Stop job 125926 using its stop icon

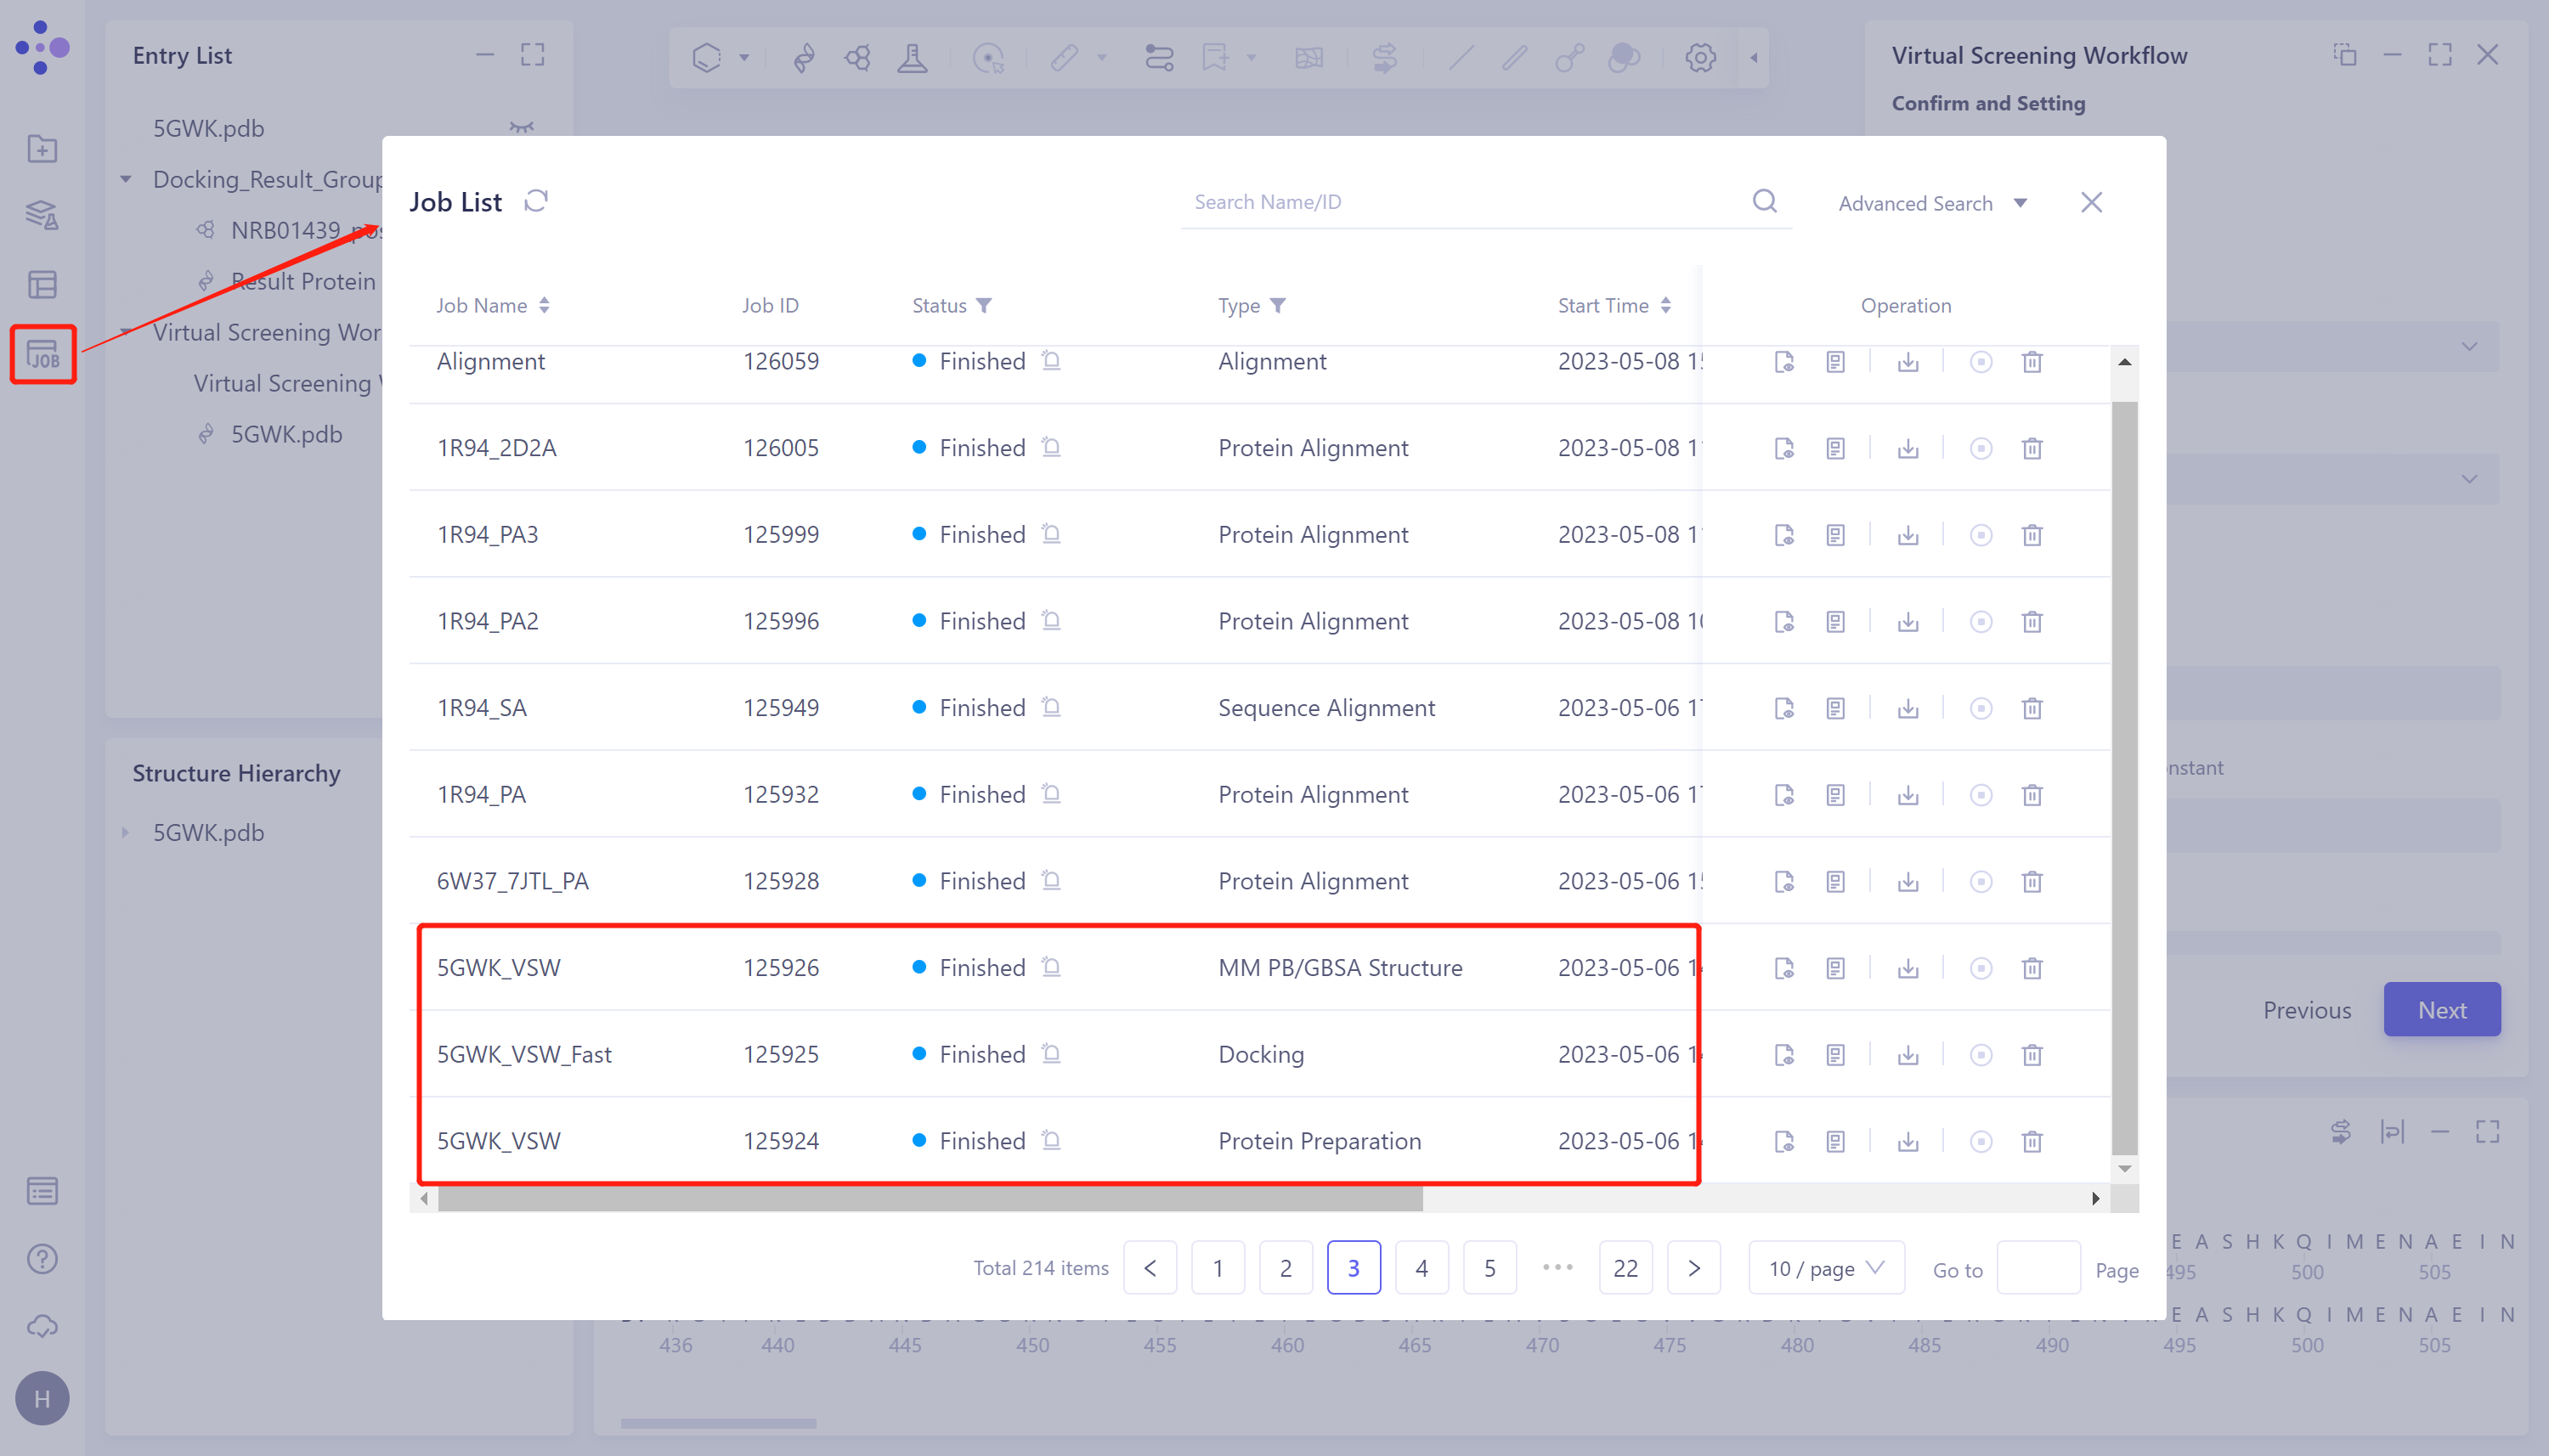[1981, 967]
